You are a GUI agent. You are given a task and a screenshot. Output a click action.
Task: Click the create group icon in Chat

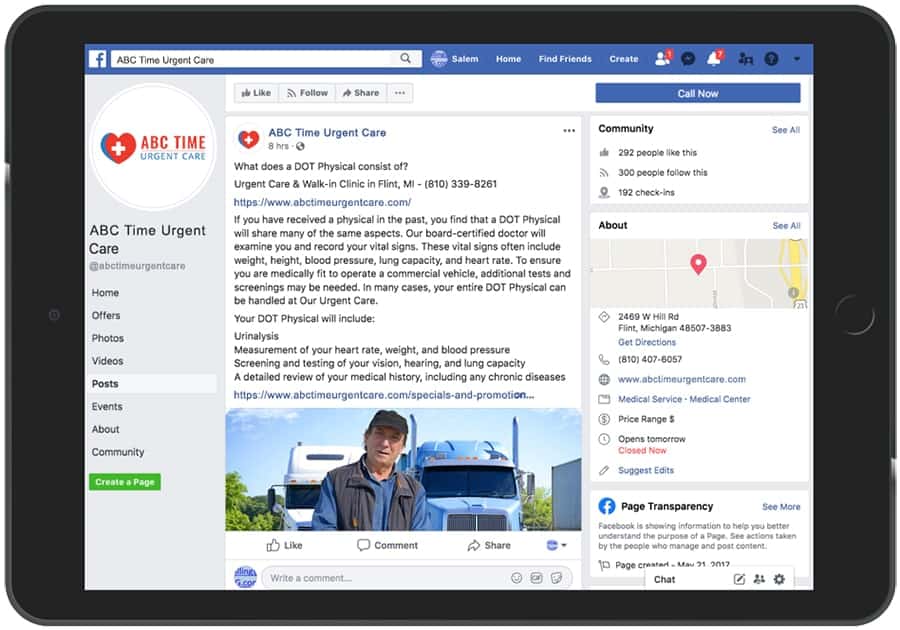point(759,580)
